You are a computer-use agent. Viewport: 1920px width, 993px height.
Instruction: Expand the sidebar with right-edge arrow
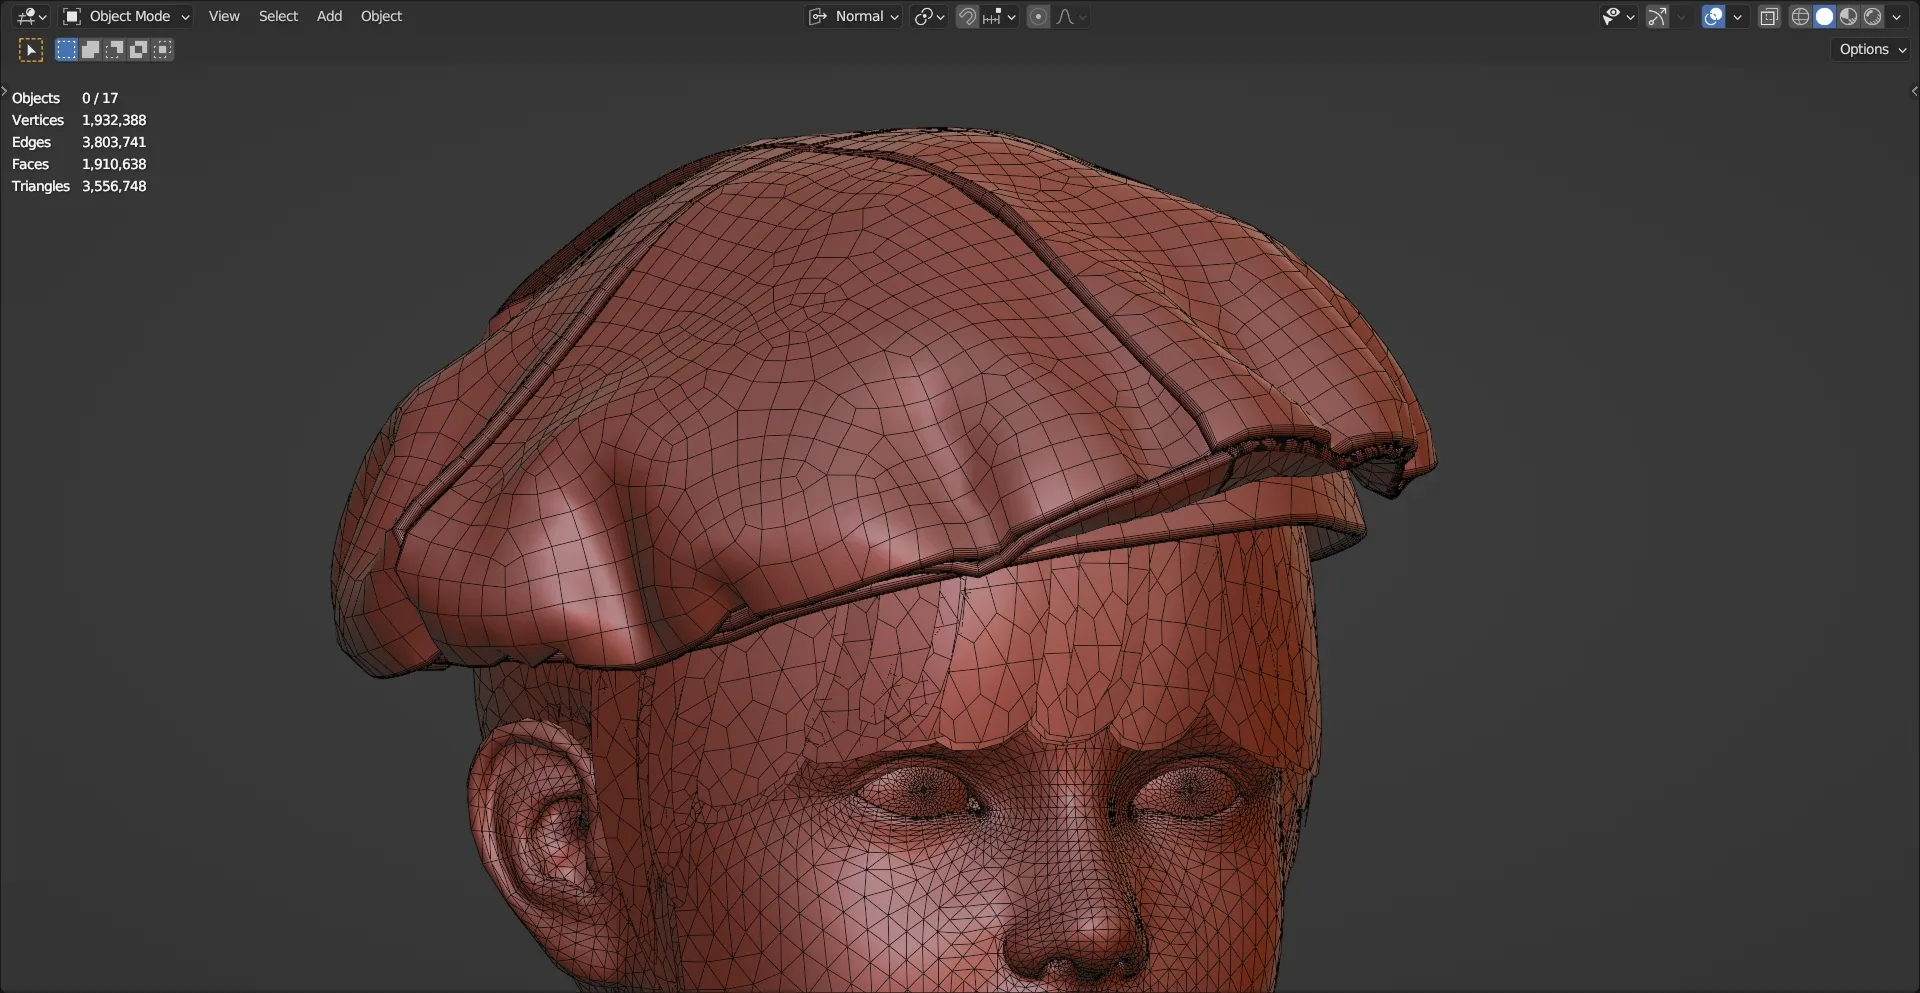click(x=1914, y=91)
